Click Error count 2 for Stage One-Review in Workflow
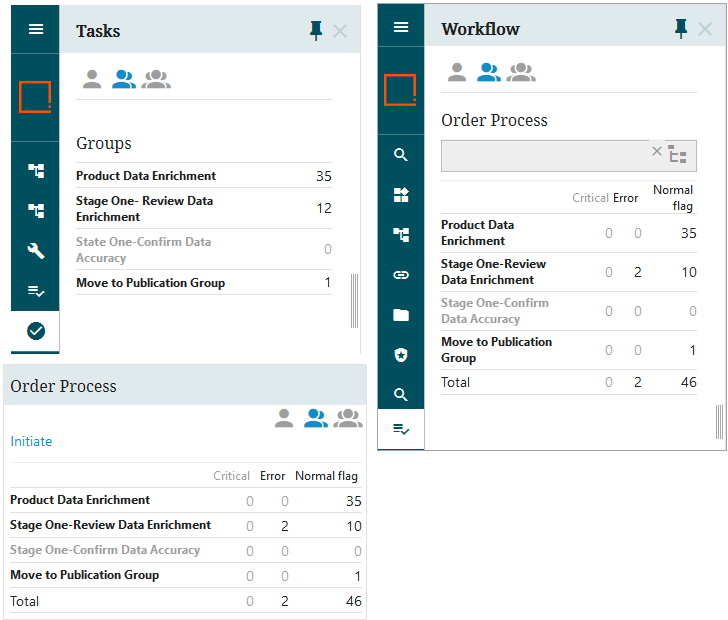Viewport: 728px width, 620px height. pyautogui.click(x=638, y=272)
